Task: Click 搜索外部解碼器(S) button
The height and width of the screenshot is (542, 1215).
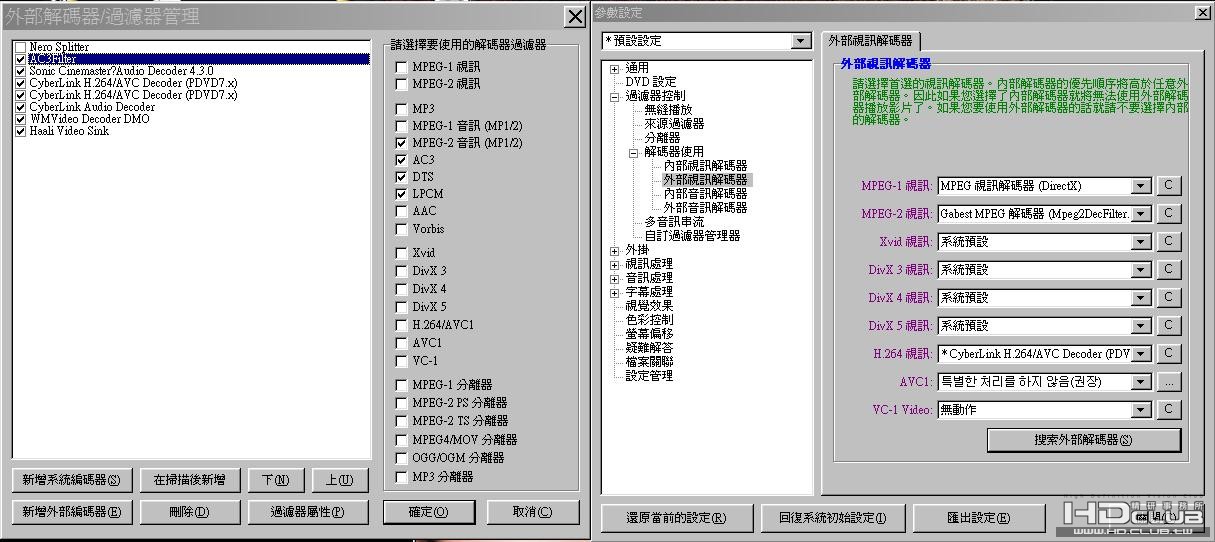Action: coord(1083,440)
